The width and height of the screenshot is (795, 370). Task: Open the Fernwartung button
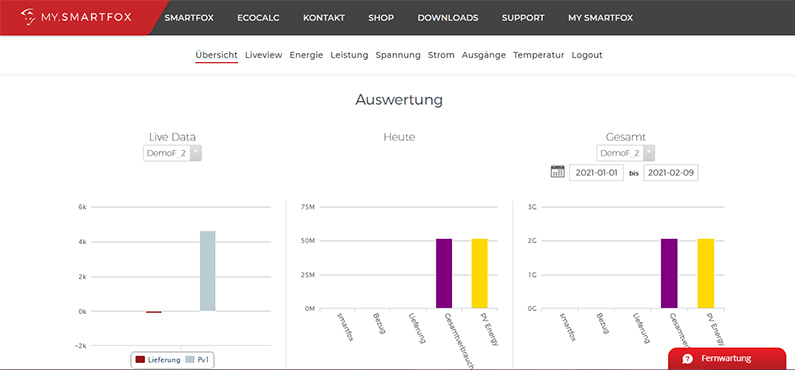[727, 359]
